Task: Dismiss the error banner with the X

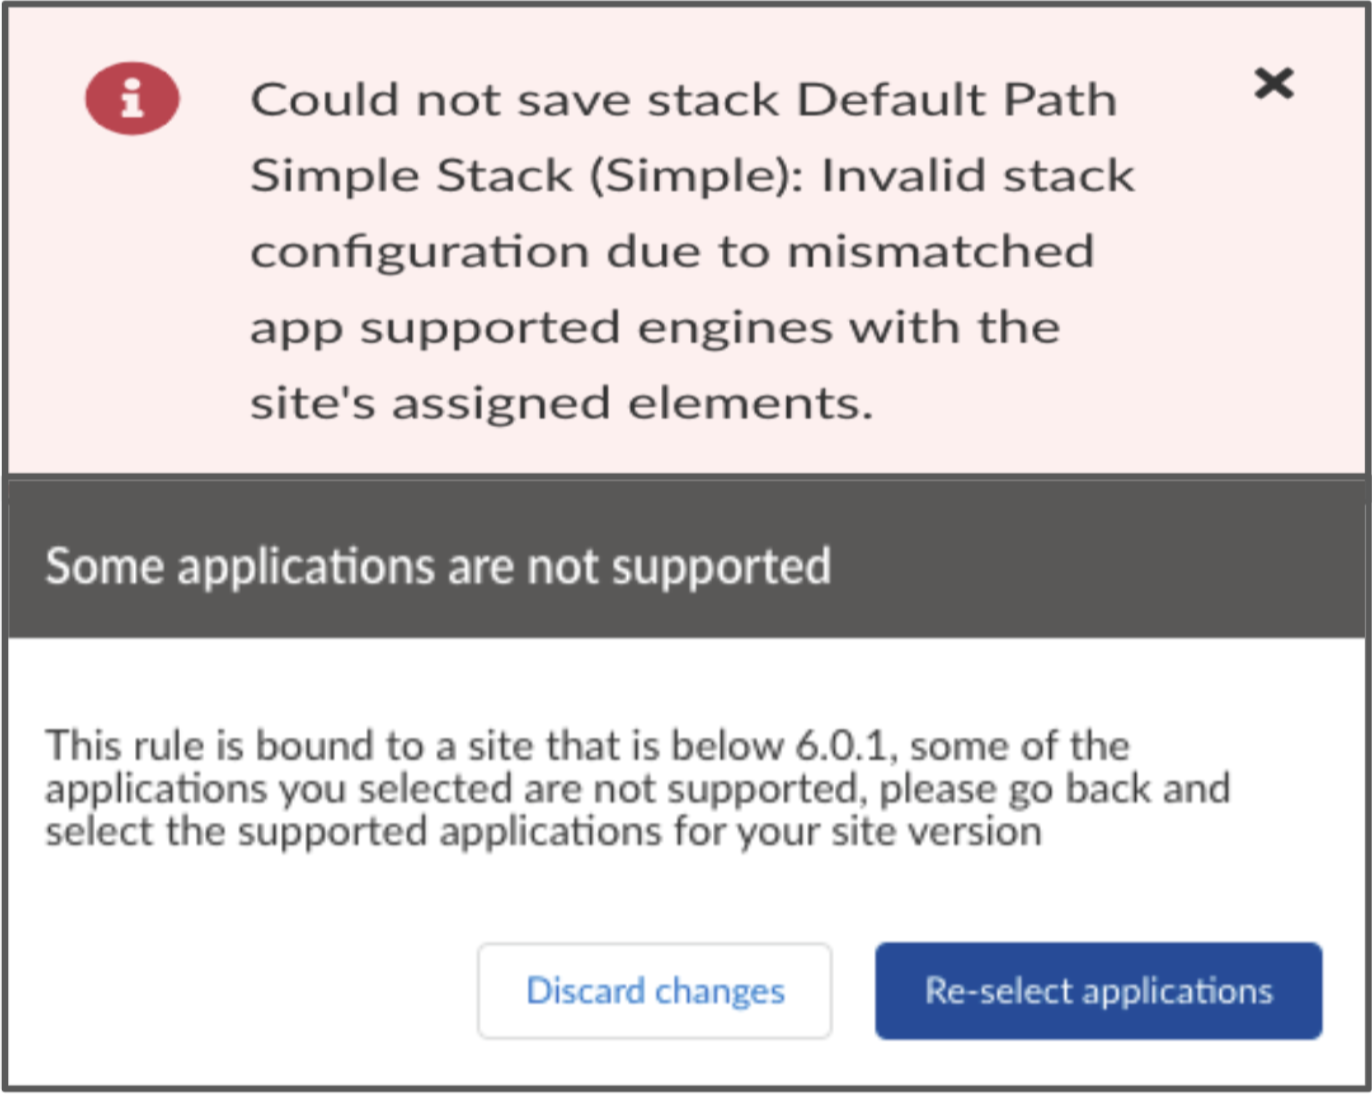Action: 1273,83
